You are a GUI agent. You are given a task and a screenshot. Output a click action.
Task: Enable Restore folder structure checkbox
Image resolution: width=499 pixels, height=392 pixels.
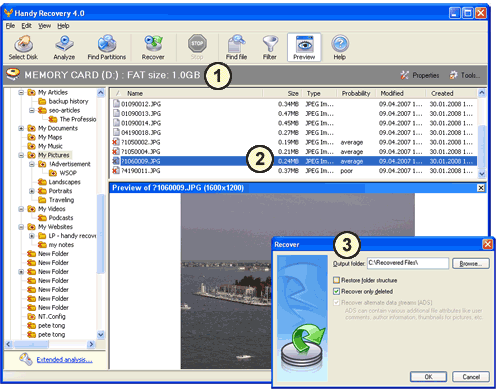click(336, 280)
